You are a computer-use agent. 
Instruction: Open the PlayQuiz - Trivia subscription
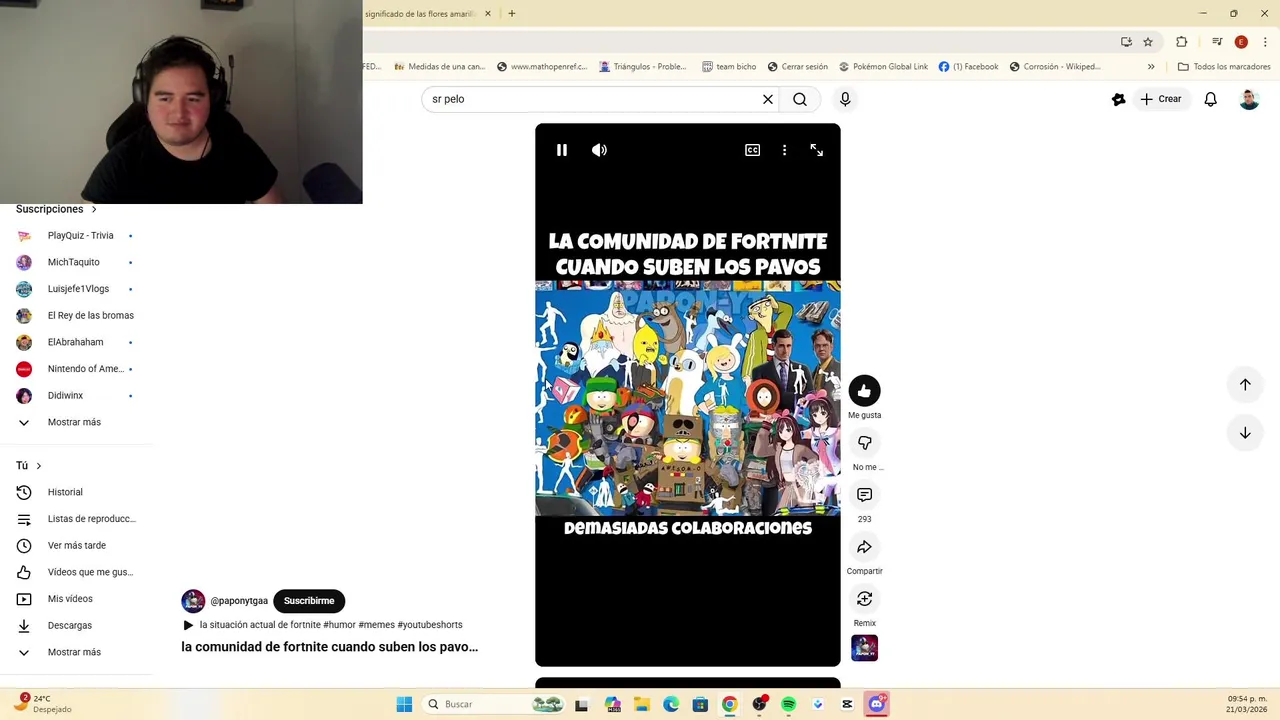pos(75,235)
